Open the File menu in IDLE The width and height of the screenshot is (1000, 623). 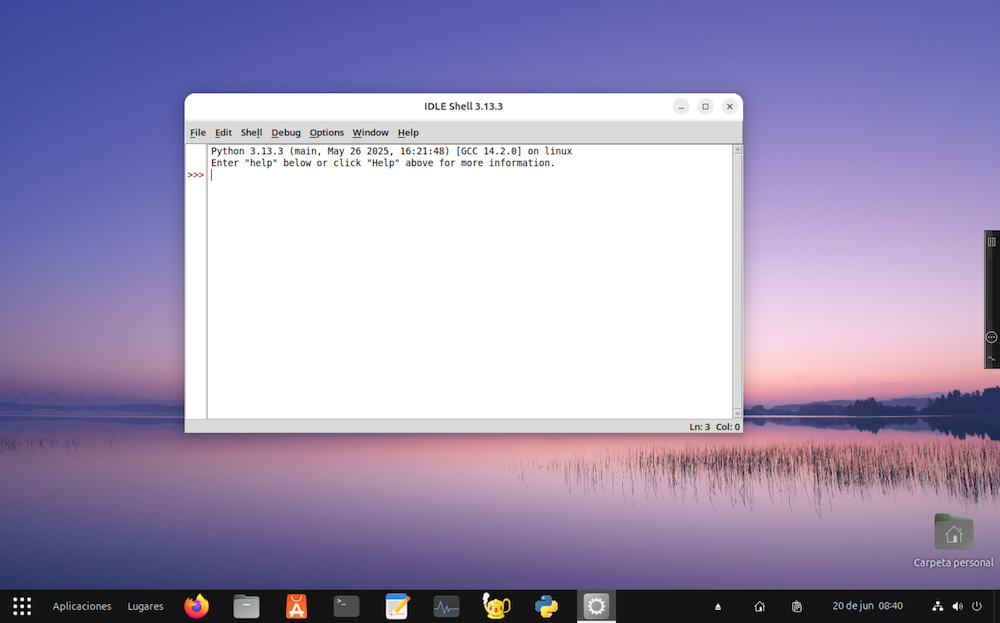198,133
